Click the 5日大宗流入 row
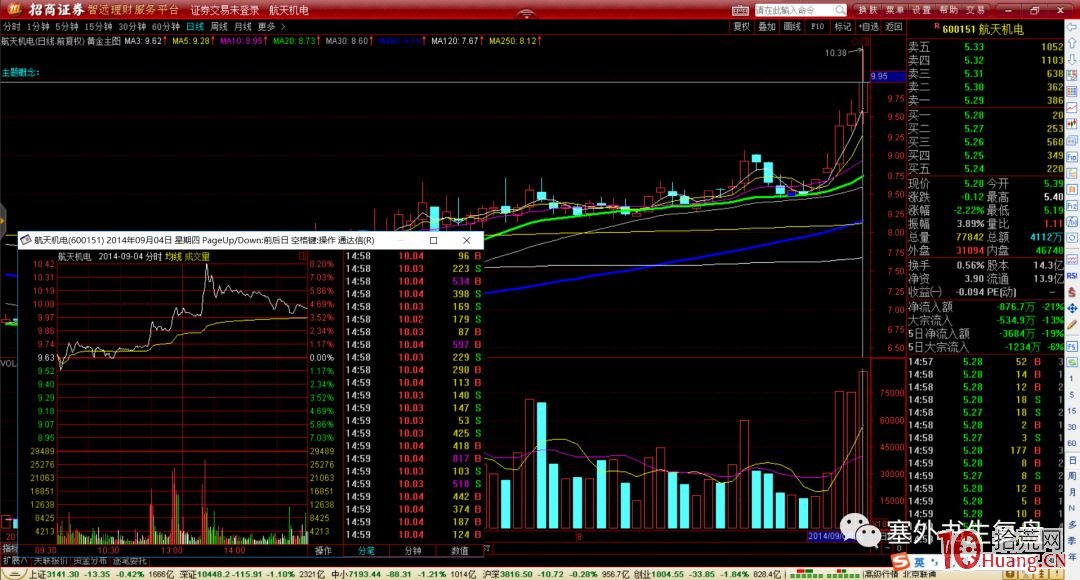The height and width of the screenshot is (580, 1080). (x=986, y=347)
